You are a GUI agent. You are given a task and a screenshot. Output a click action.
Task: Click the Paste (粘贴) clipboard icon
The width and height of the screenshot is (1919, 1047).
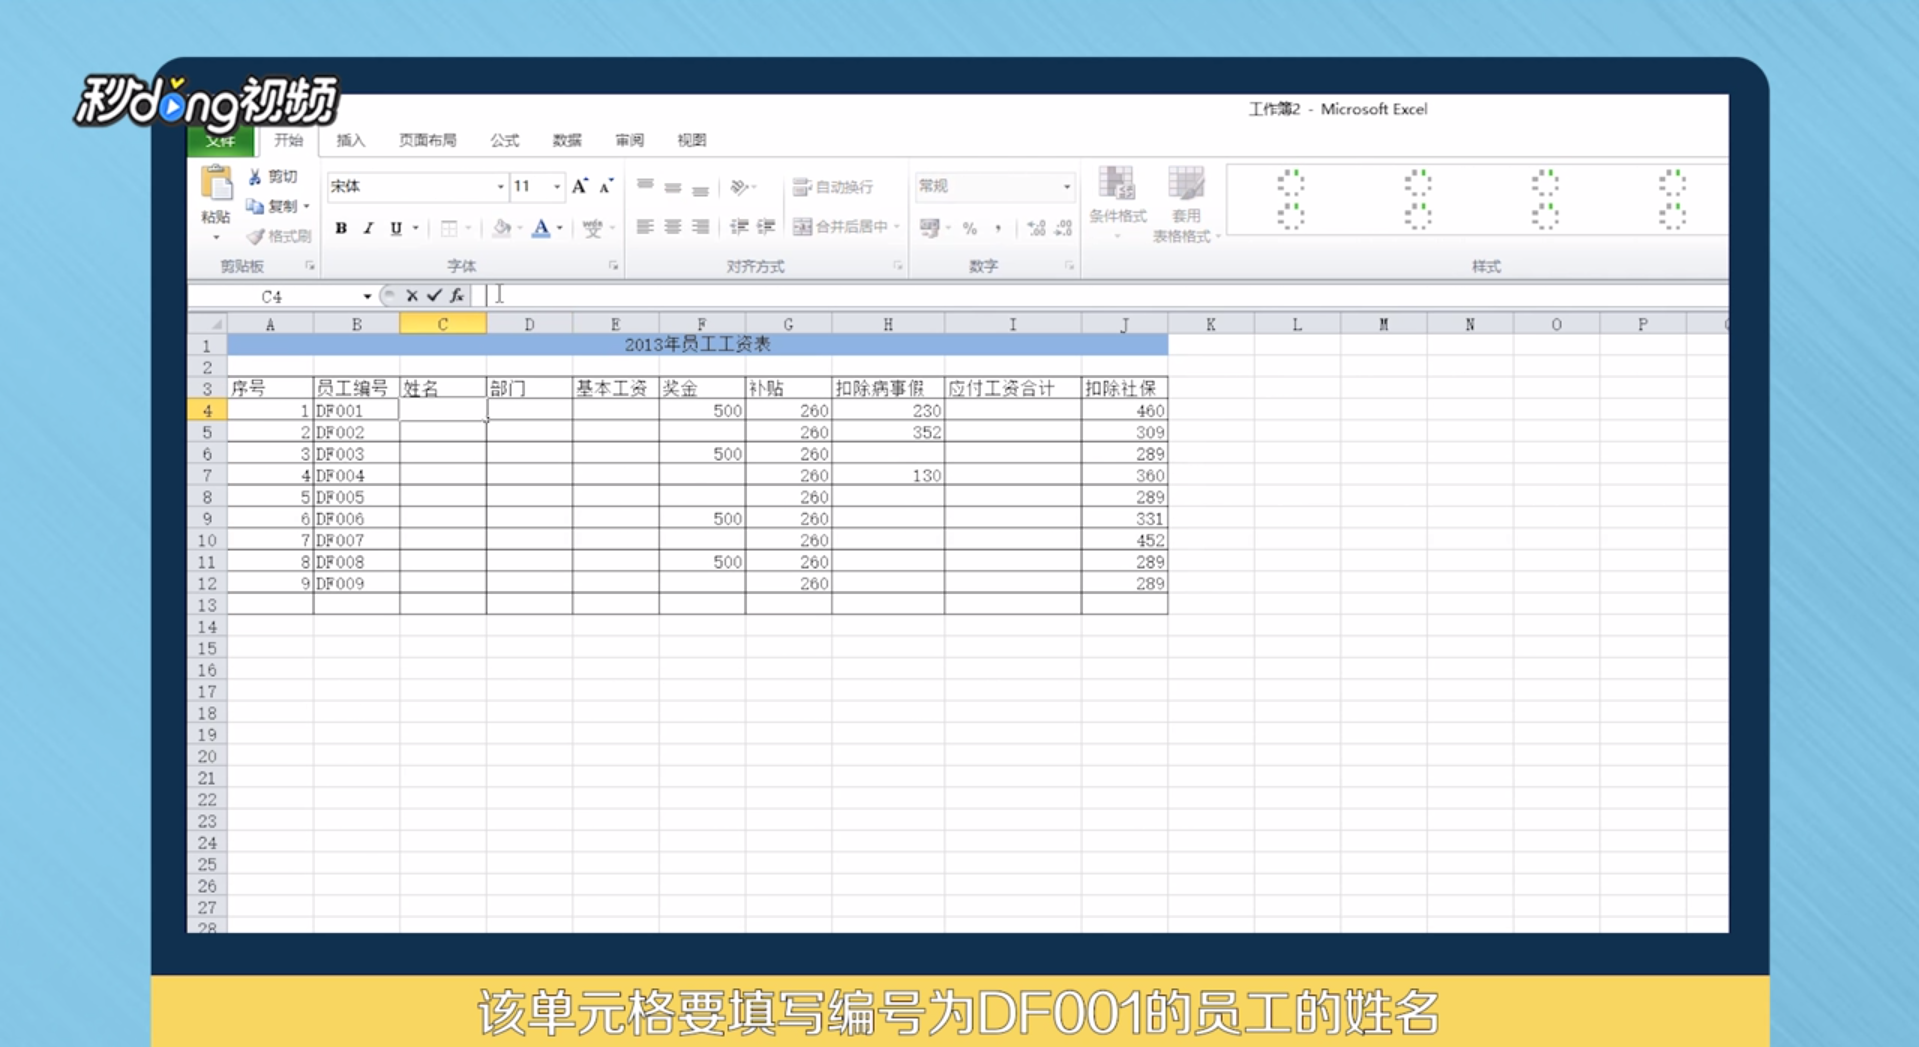coord(216,184)
